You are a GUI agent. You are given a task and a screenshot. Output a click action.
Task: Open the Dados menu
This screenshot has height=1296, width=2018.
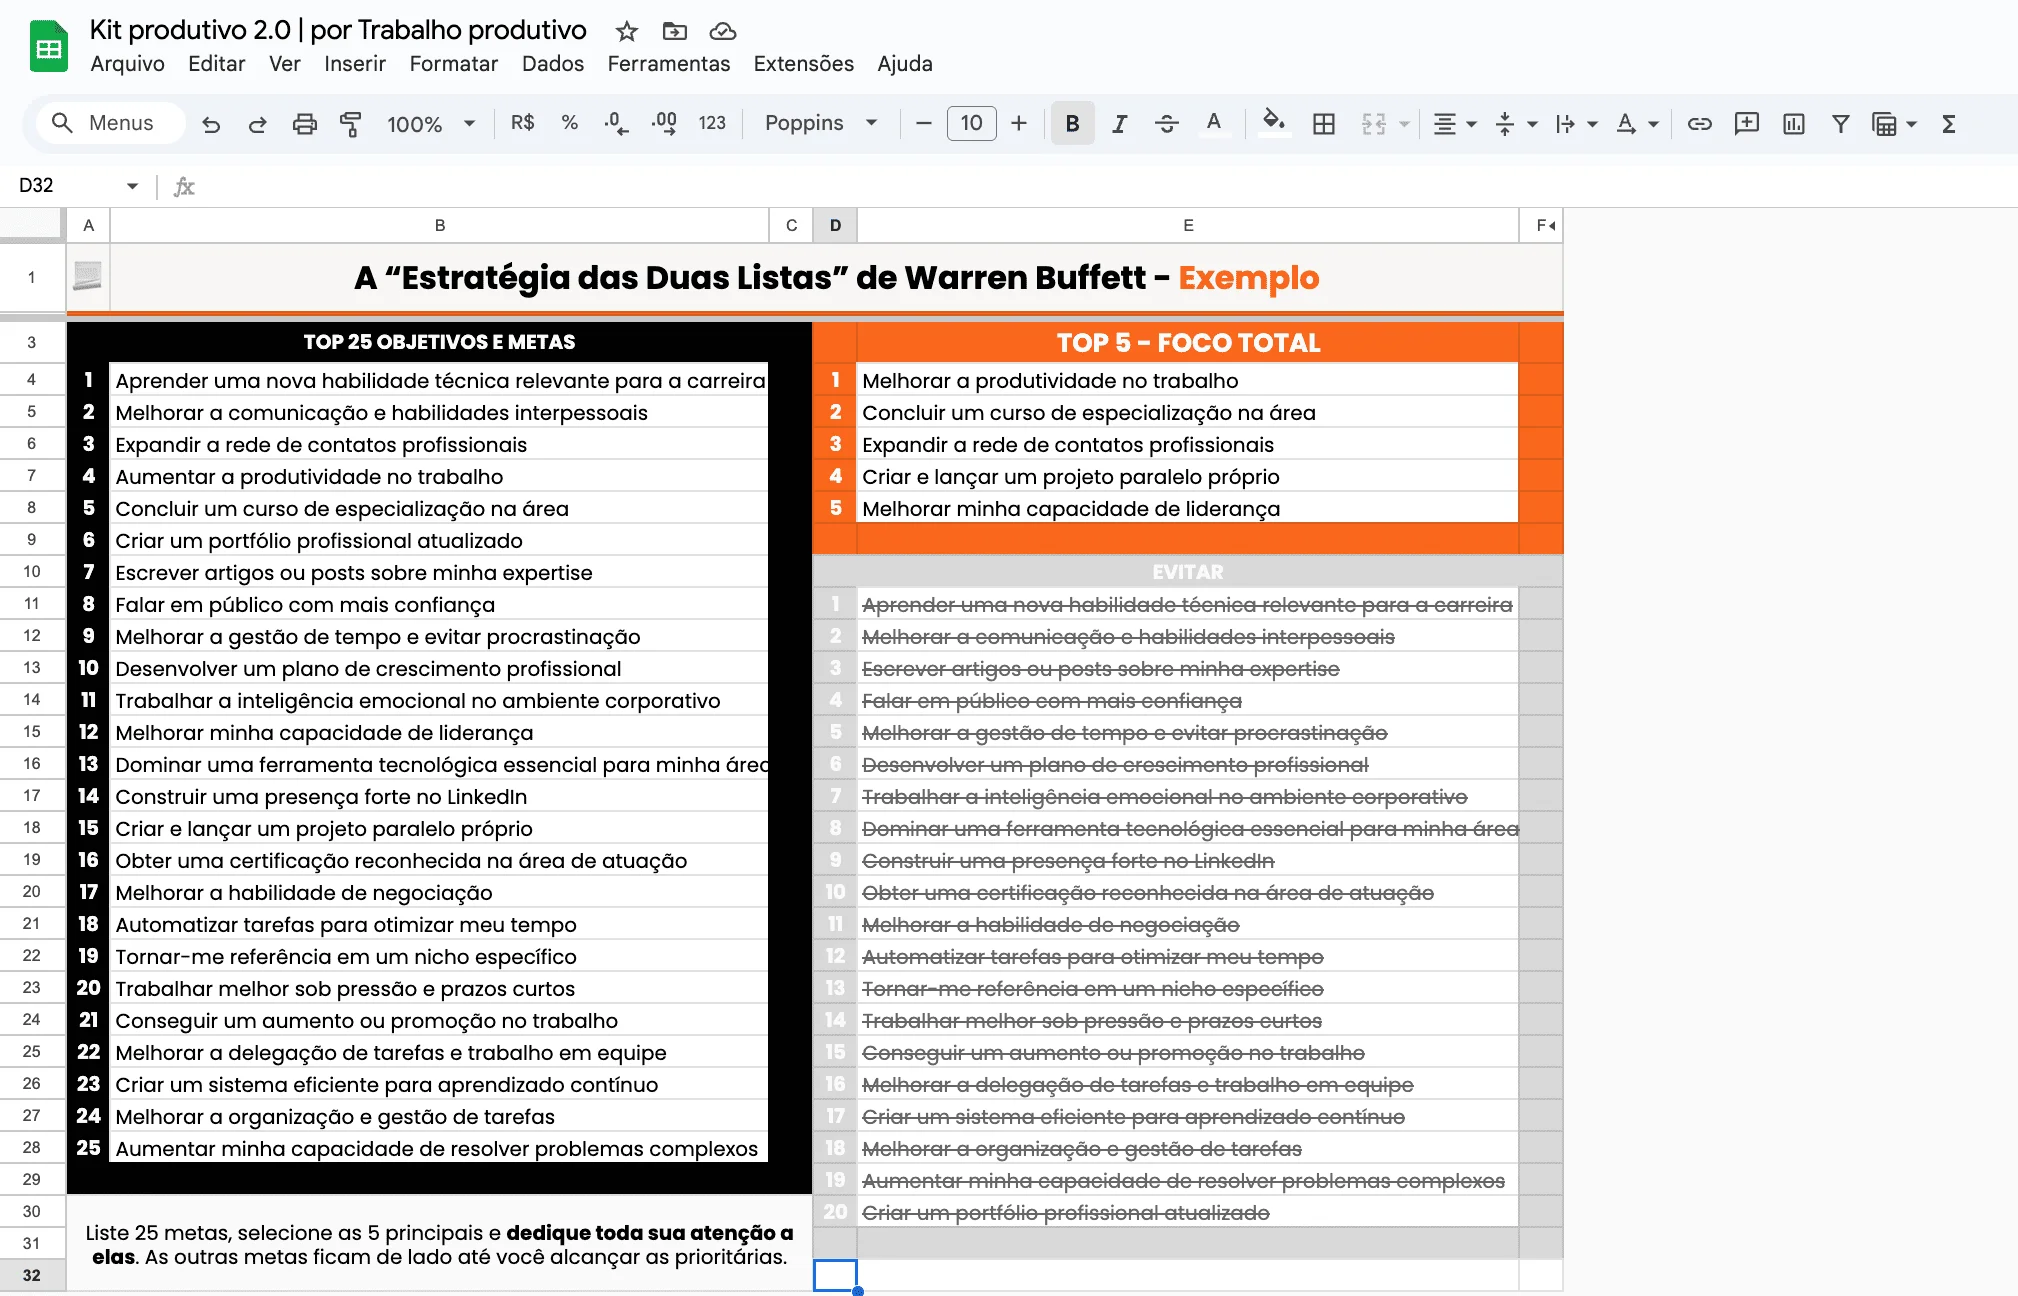552,64
